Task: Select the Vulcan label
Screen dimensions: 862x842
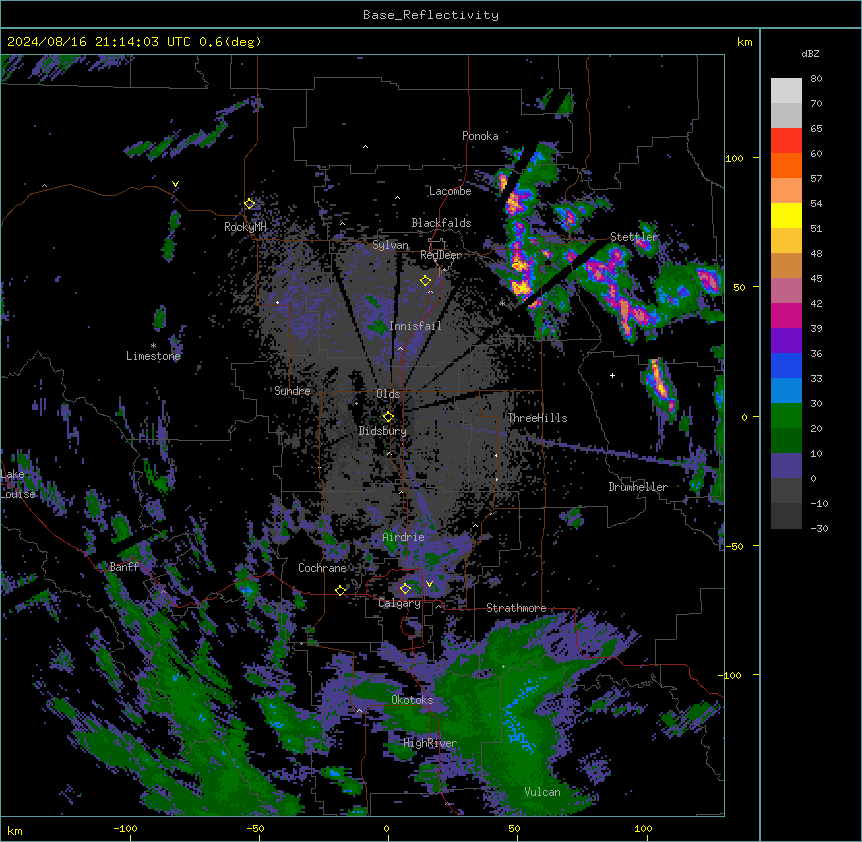Action: point(543,792)
